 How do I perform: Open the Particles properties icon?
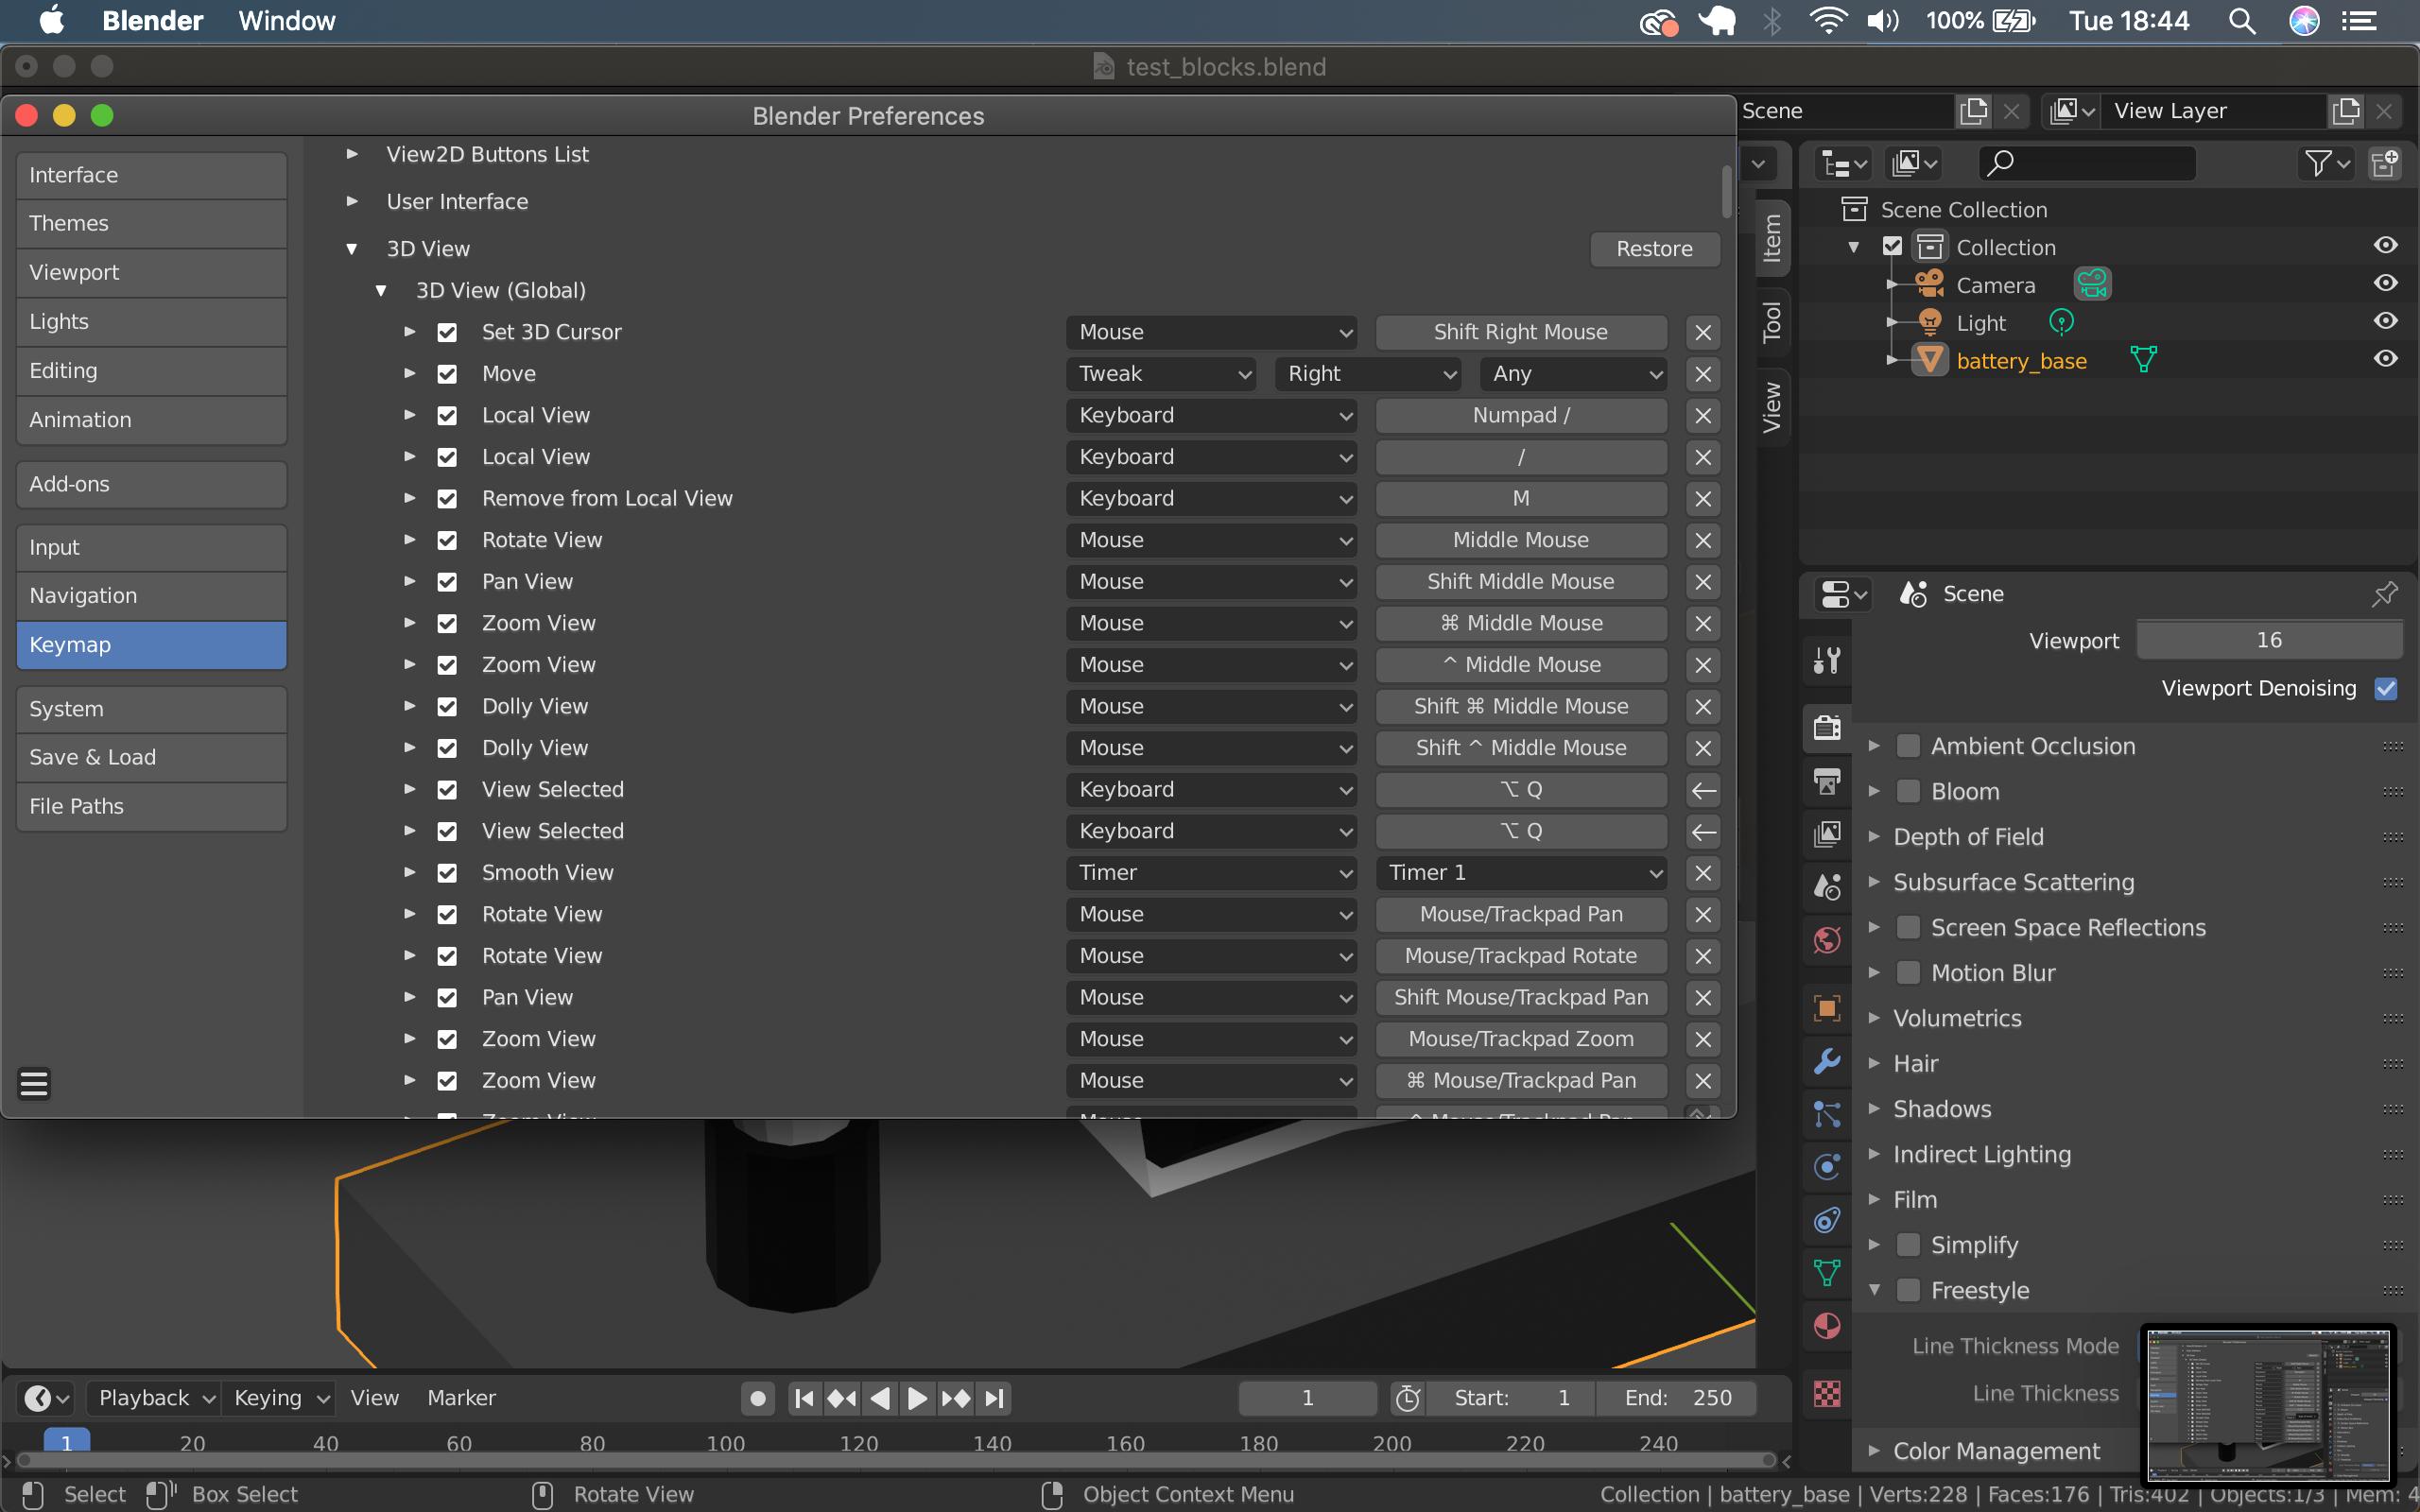click(1827, 1113)
